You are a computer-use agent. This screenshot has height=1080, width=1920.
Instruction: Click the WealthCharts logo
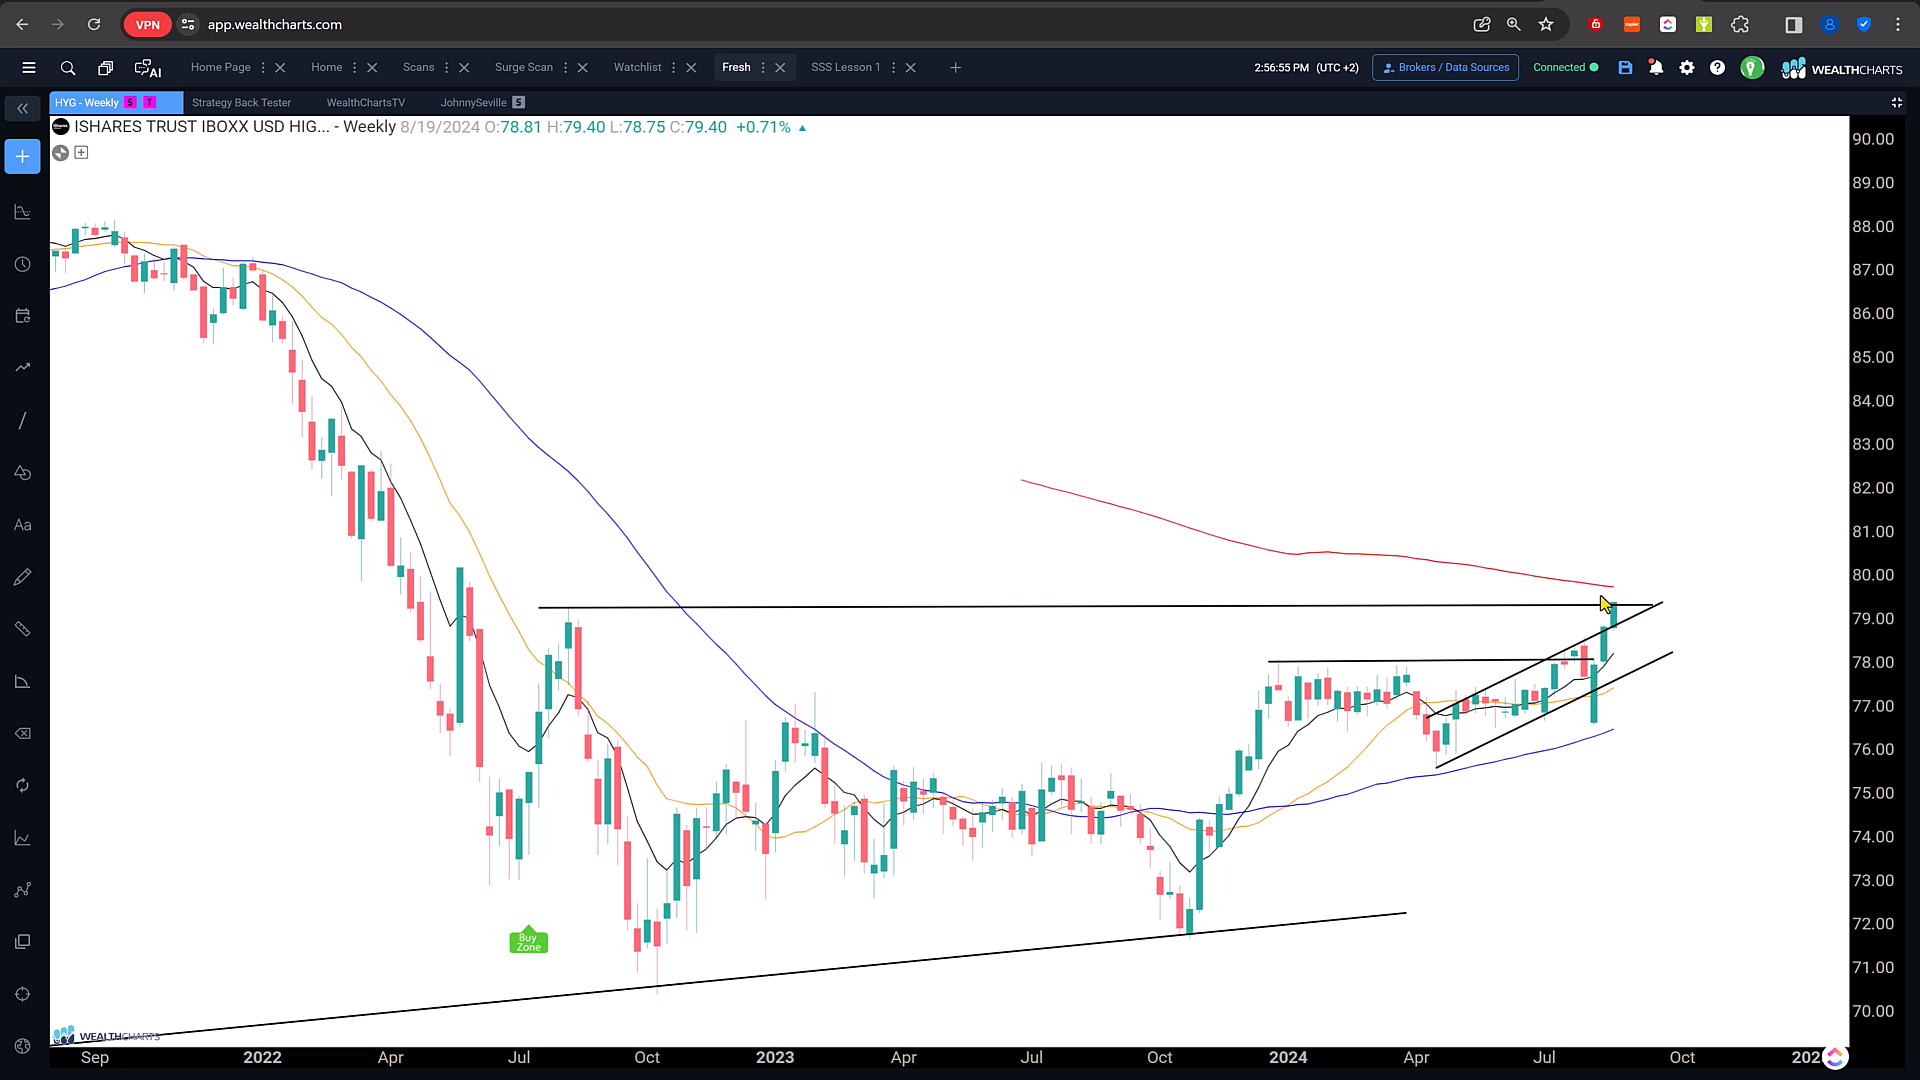coord(1841,68)
